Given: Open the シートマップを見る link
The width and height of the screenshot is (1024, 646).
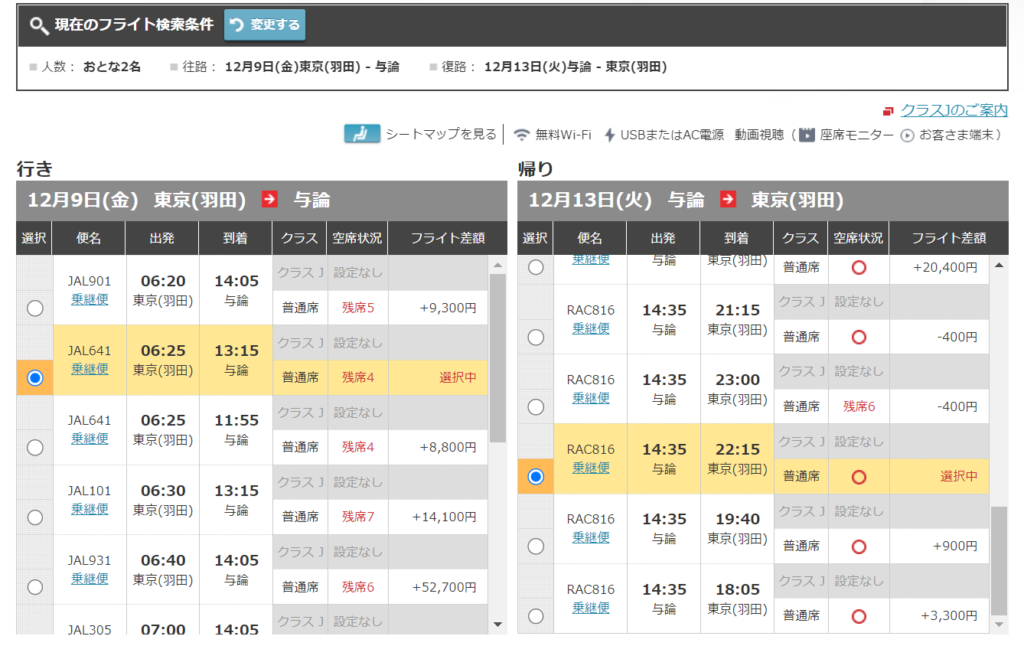Looking at the screenshot, I should pos(441,134).
